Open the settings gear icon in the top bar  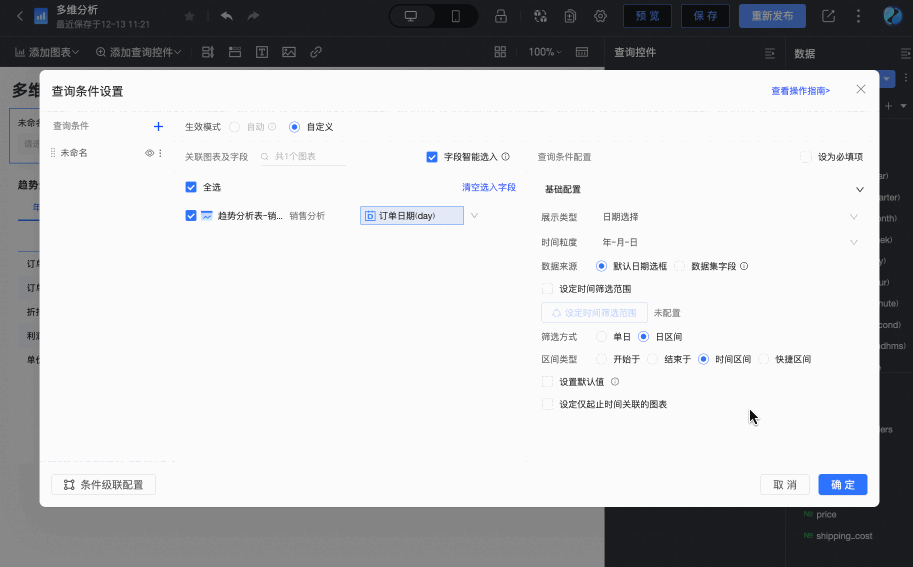[x=600, y=16]
